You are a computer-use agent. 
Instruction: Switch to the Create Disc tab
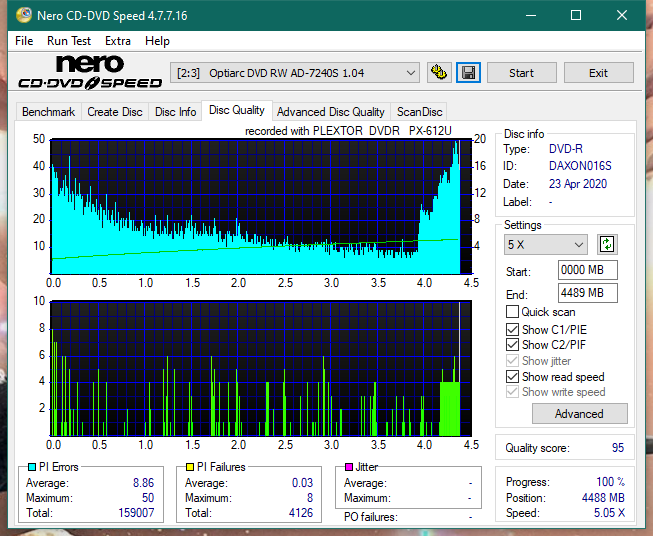tap(115, 112)
